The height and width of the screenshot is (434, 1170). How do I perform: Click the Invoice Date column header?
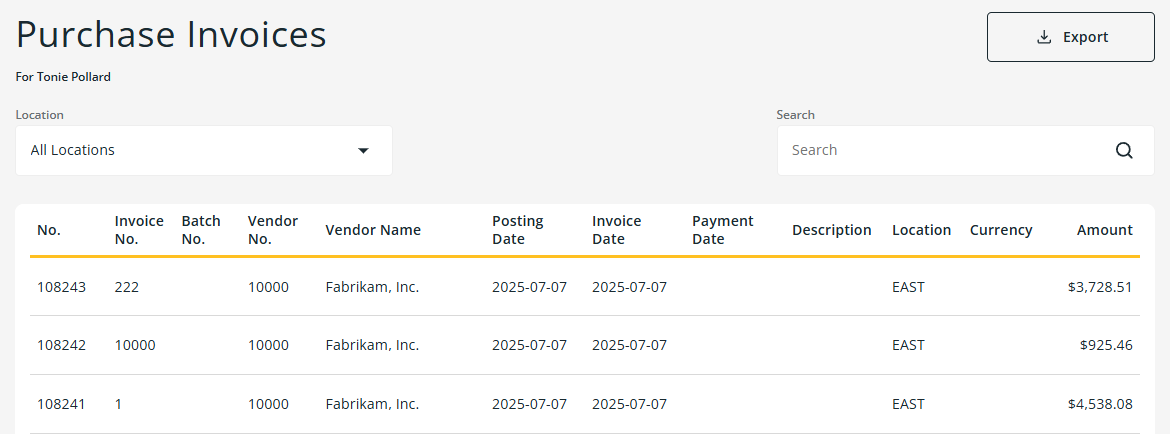pyautogui.click(x=617, y=230)
